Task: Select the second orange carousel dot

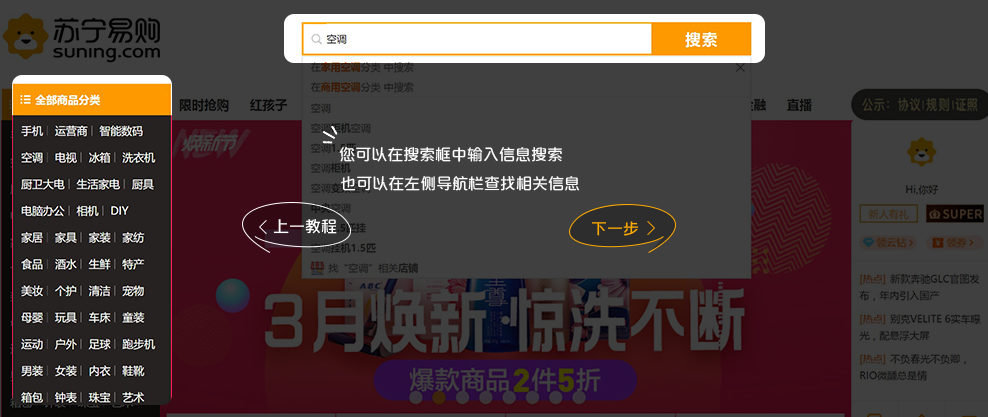Action: pyautogui.click(x=439, y=397)
